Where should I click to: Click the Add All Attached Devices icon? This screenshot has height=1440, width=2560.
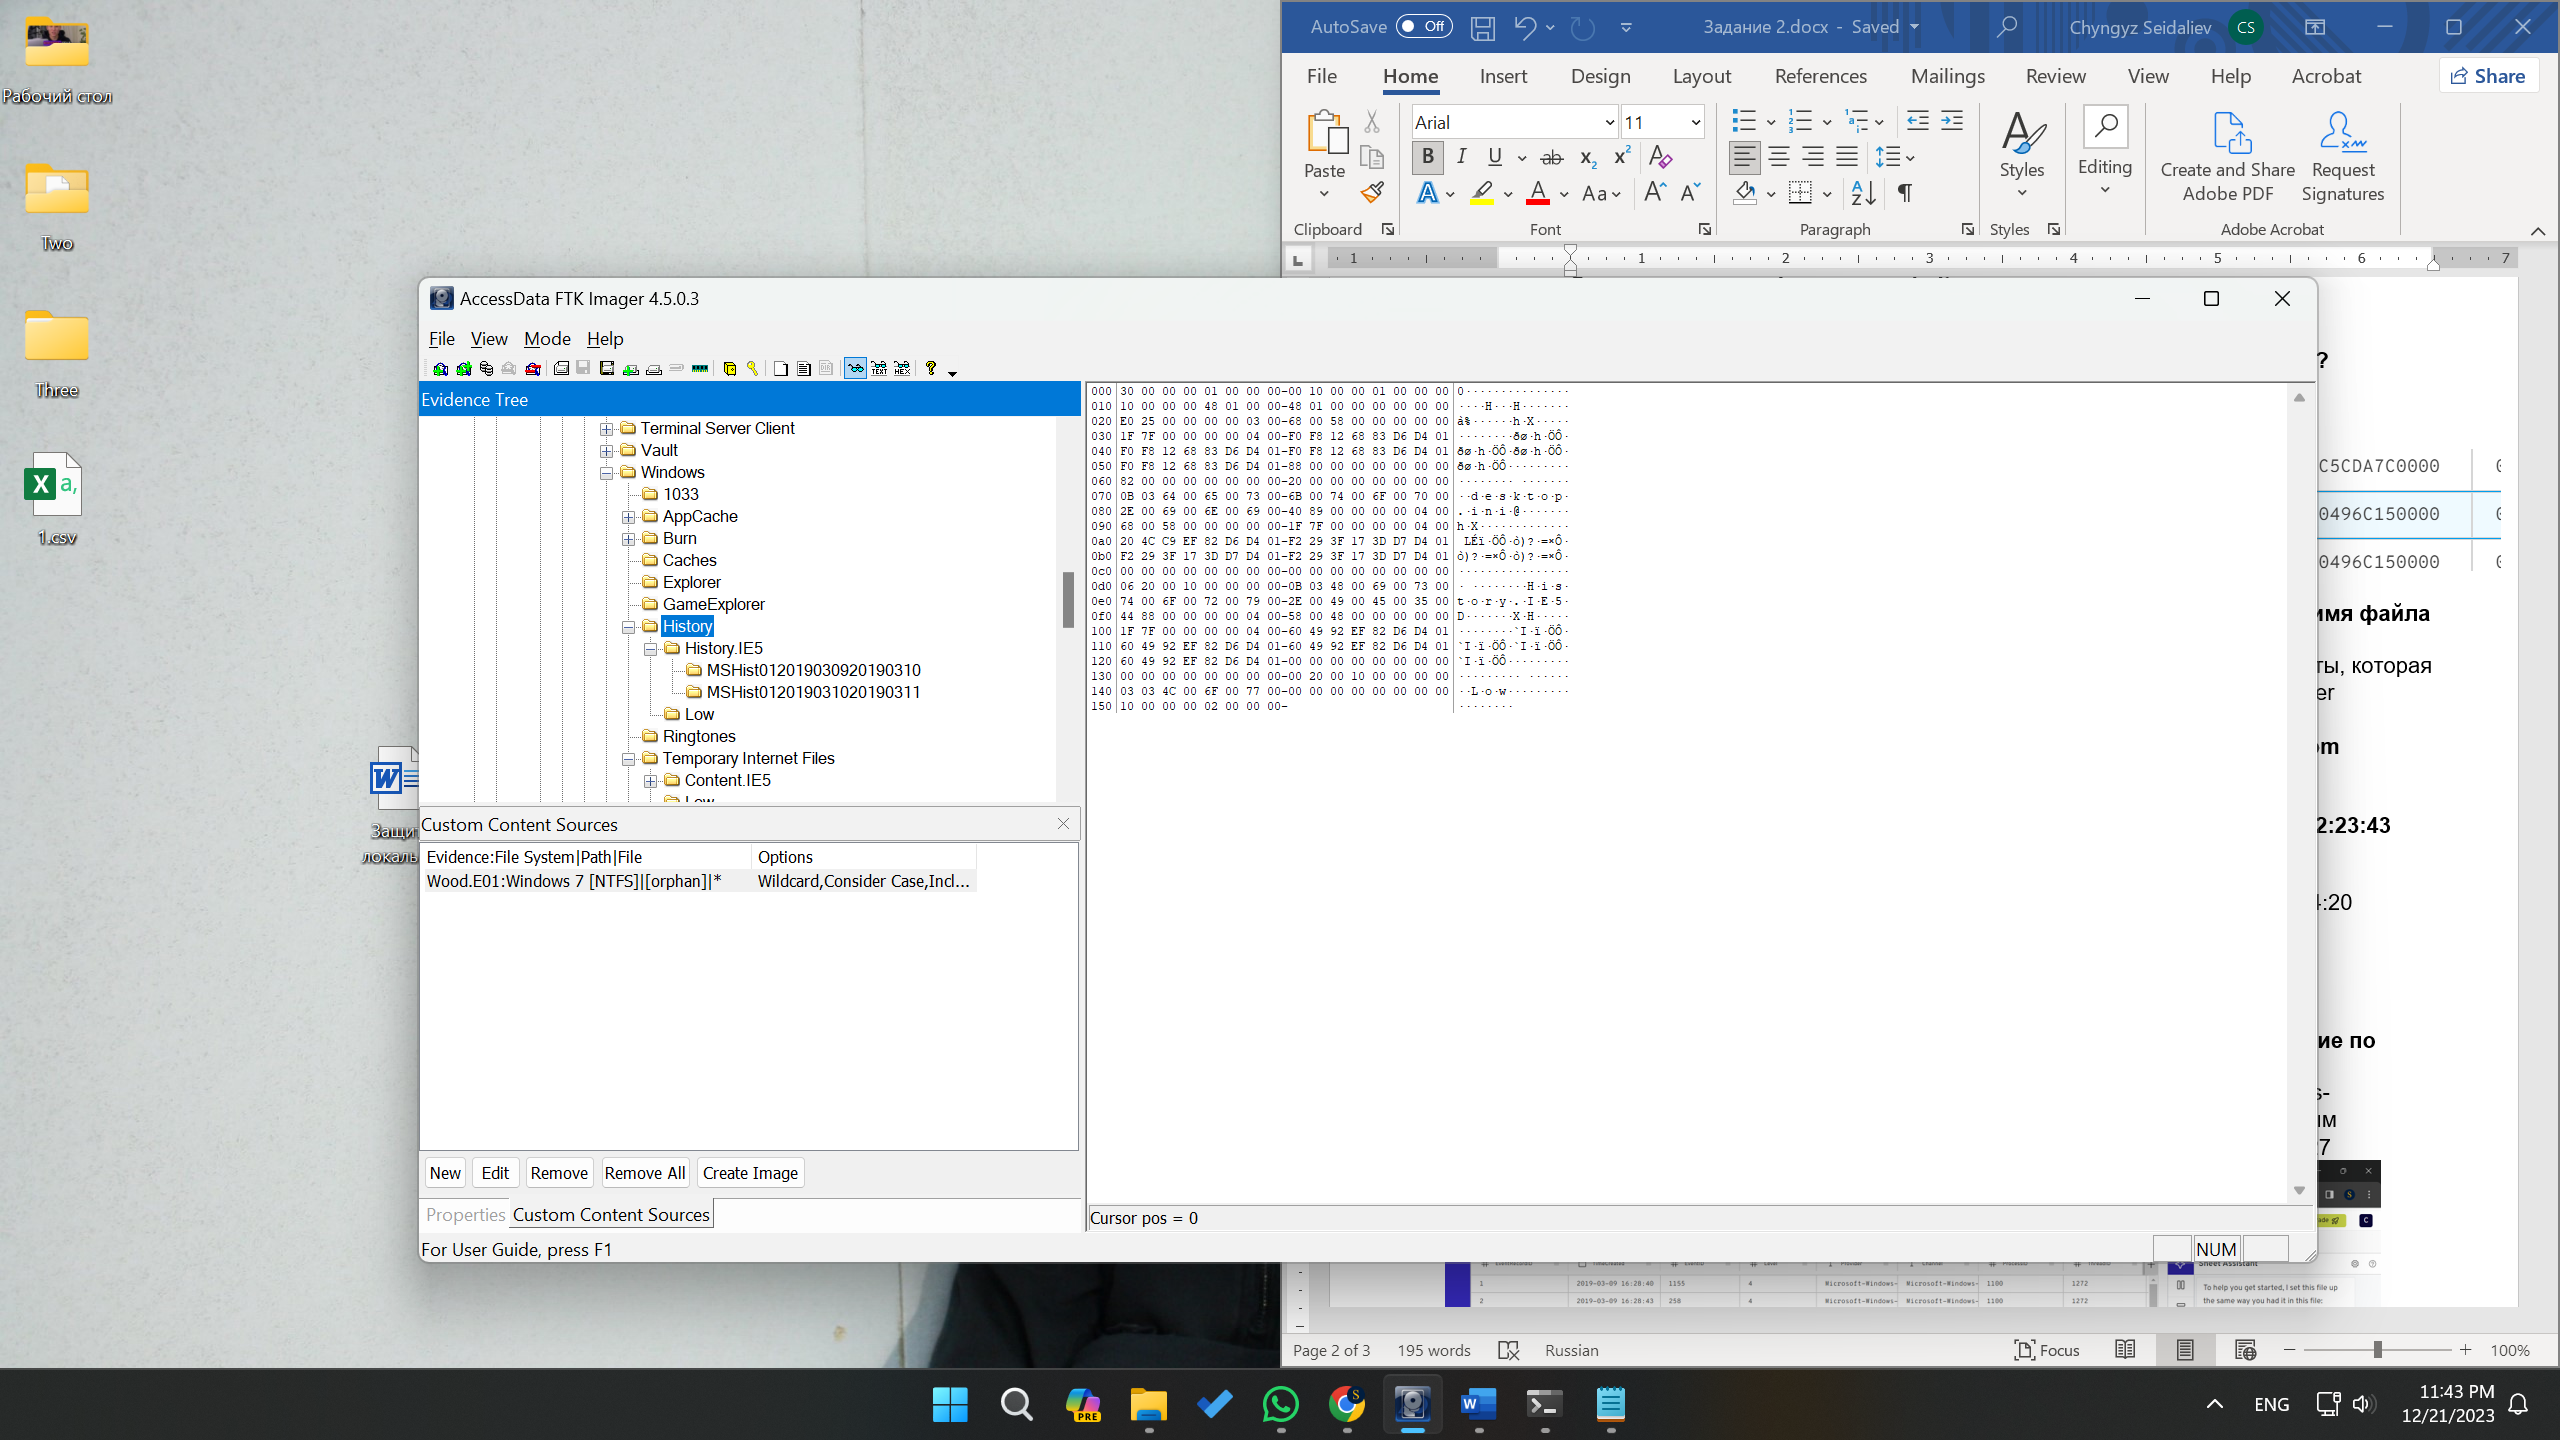click(x=464, y=368)
